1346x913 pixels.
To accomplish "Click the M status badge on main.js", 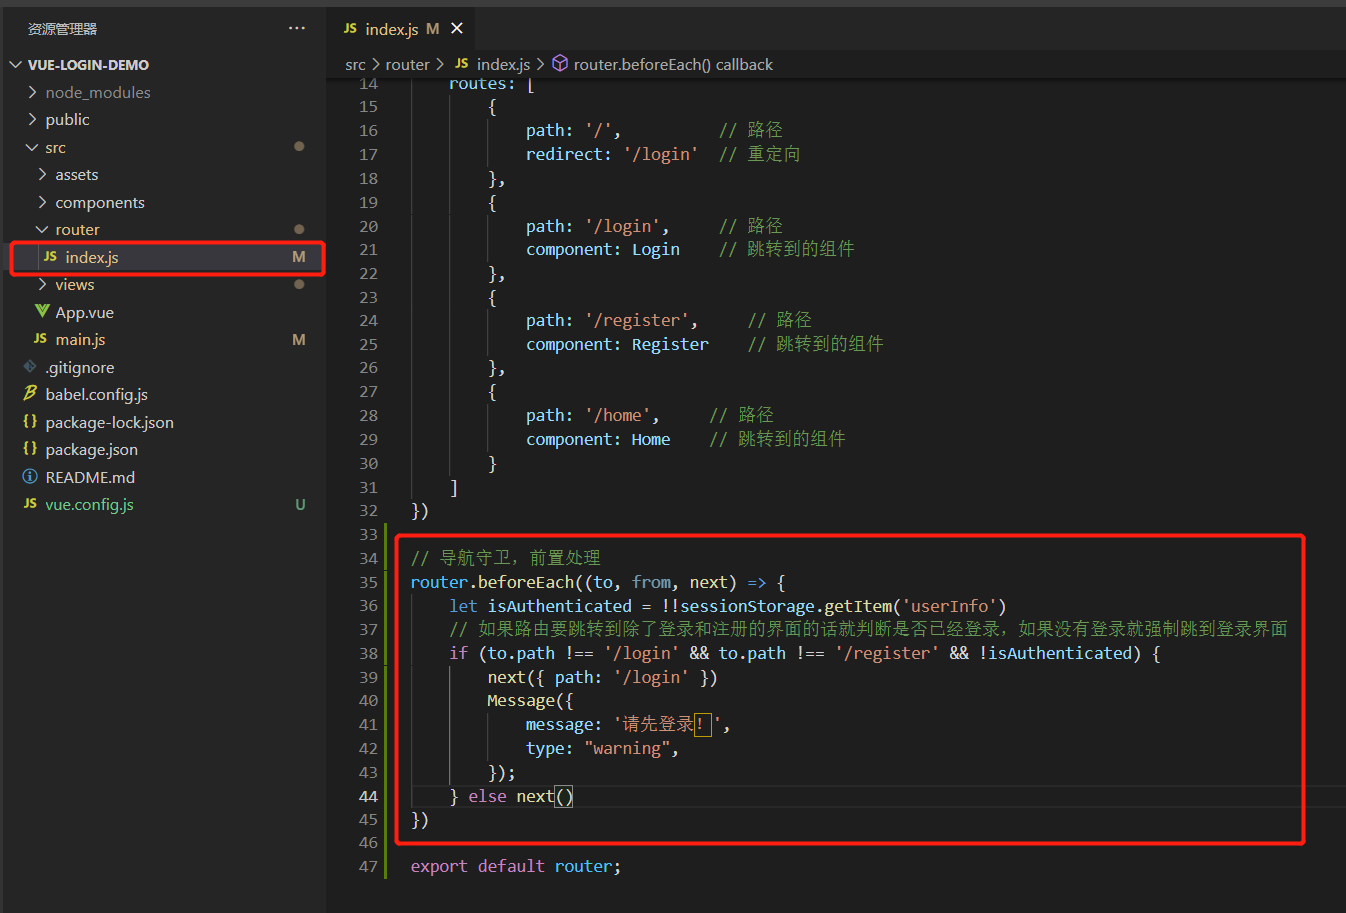I will (x=299, y=340).
